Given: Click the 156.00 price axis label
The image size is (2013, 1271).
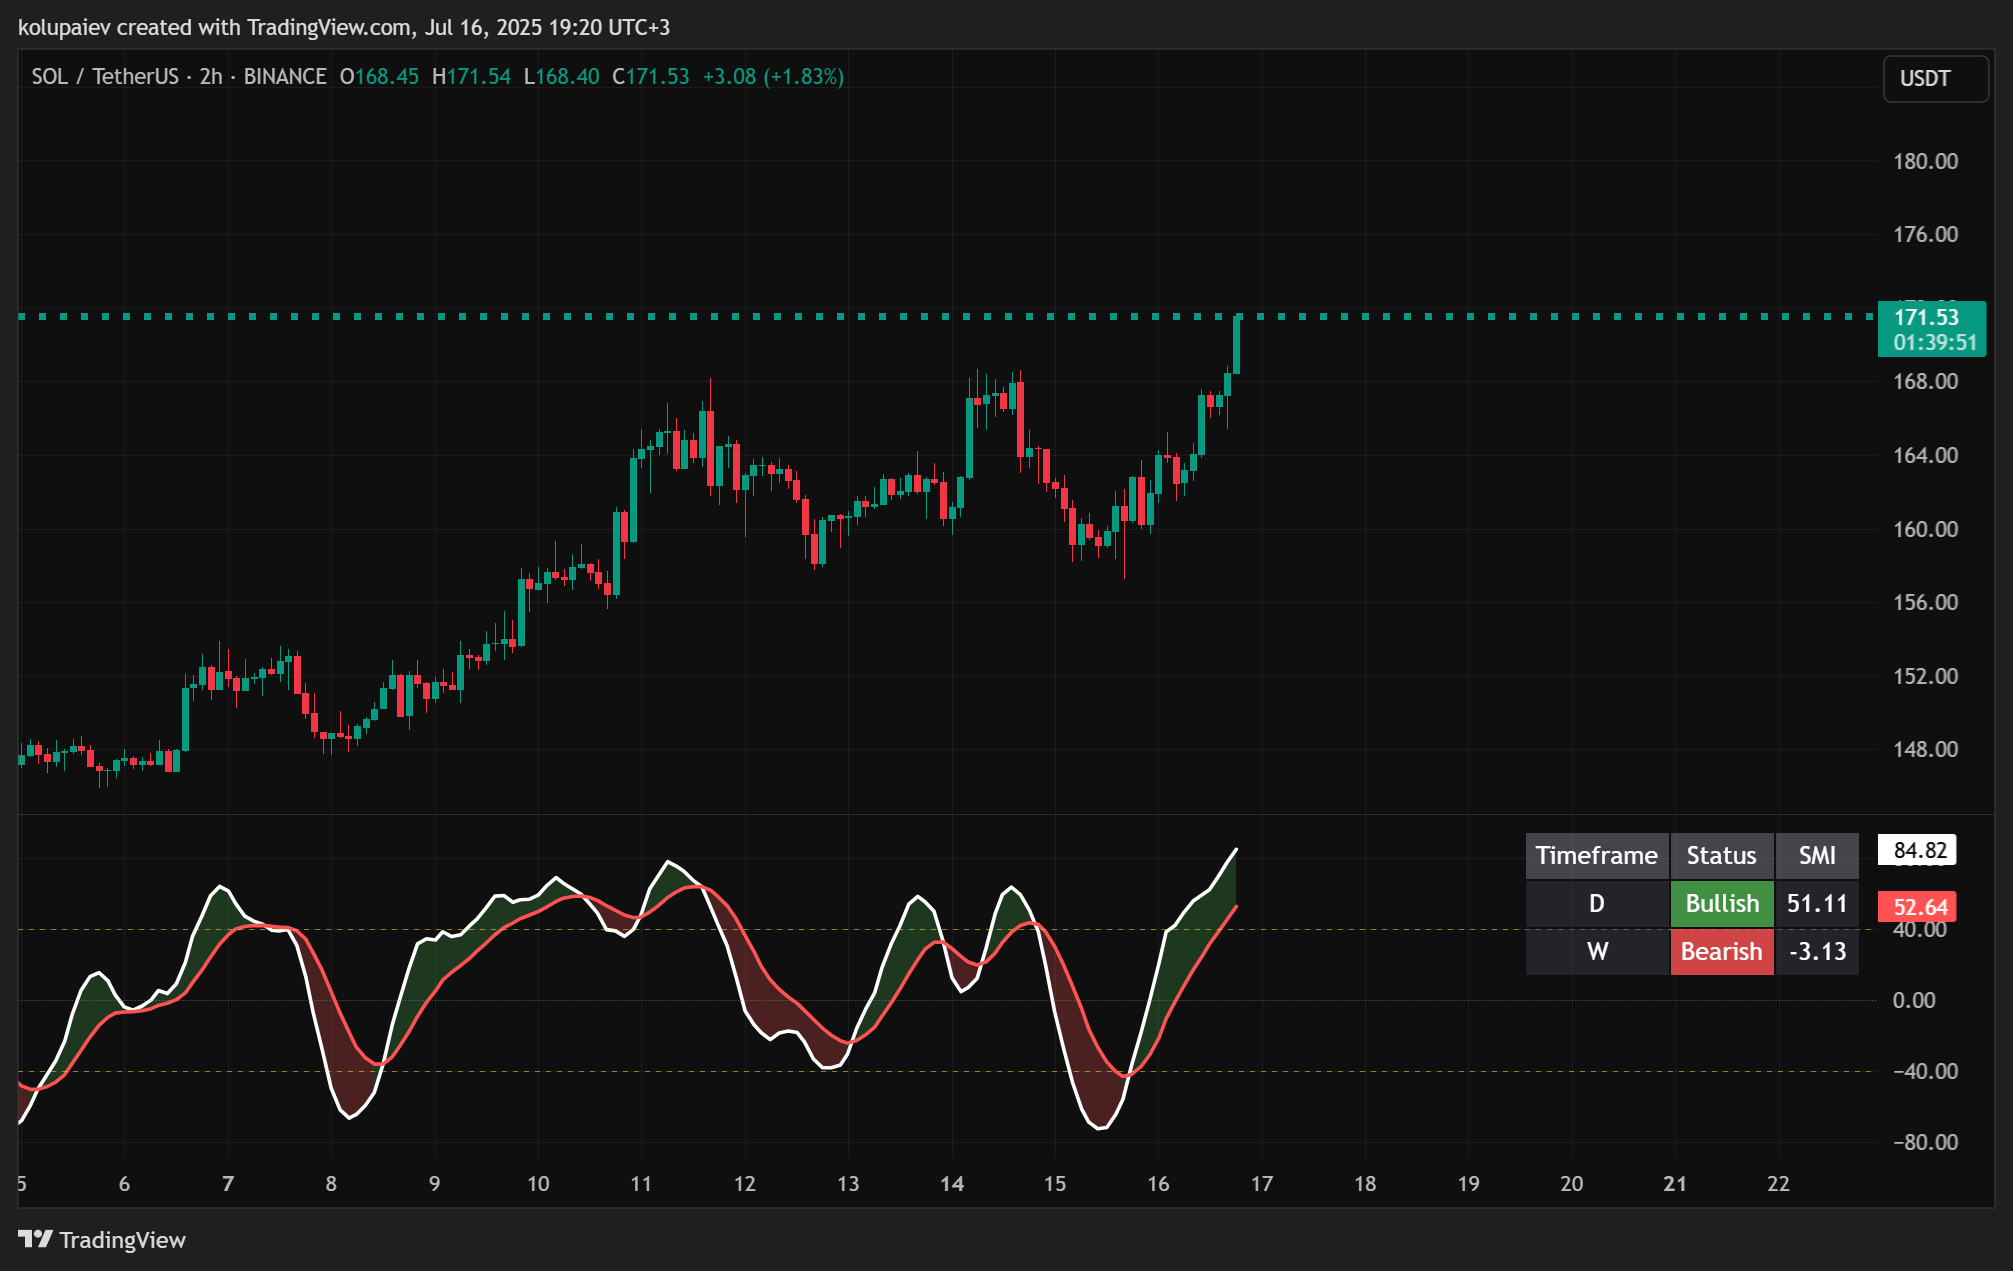Looking at the screenshot, I should [x=1925, y=602].
